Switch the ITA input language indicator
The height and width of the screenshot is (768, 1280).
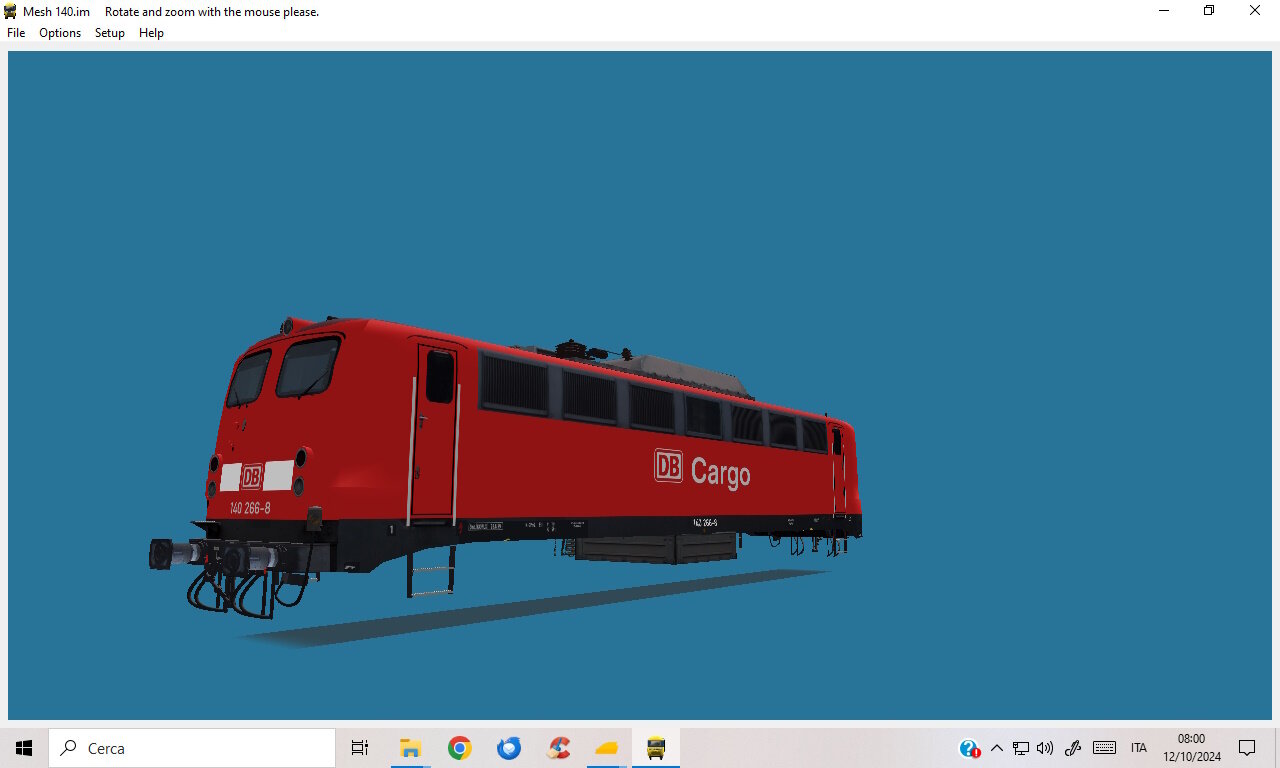(1139, 748)
